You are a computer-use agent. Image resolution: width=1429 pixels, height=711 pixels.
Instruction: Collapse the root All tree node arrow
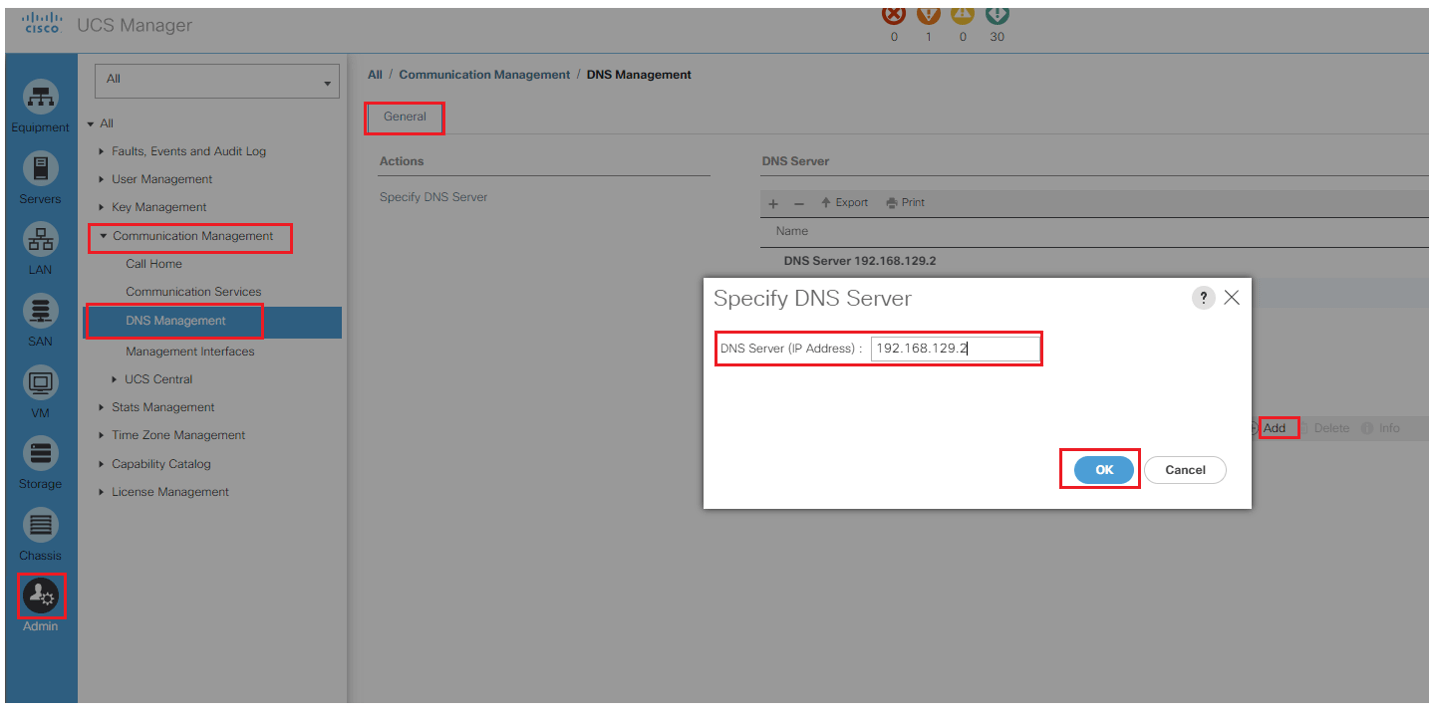(x=91, y=124)
